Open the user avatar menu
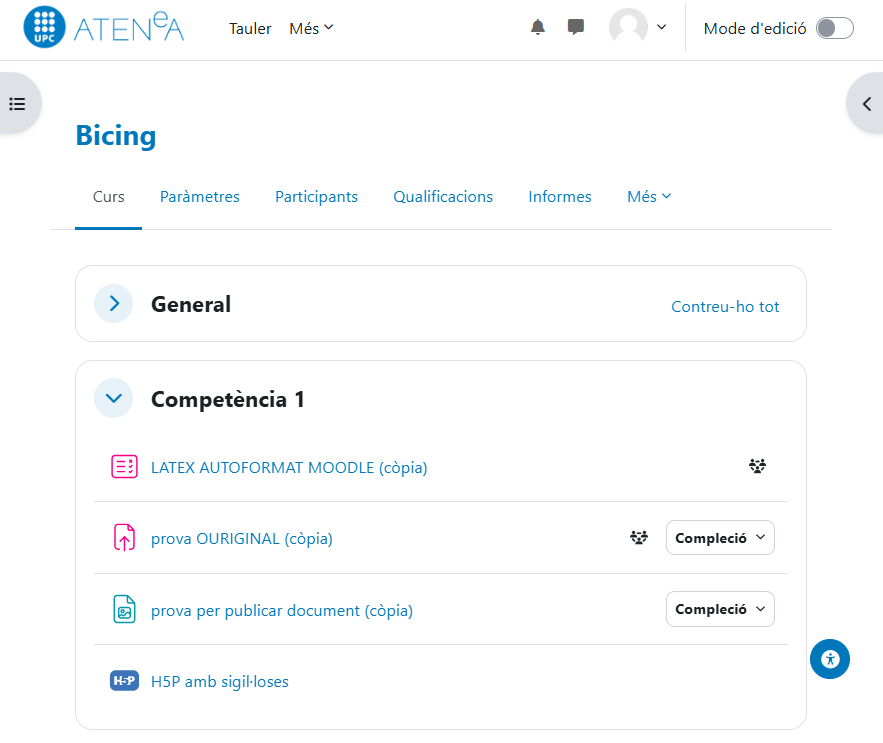Viewport: 883px width, 743px height. pyautogui.click(x=638, y=28)
